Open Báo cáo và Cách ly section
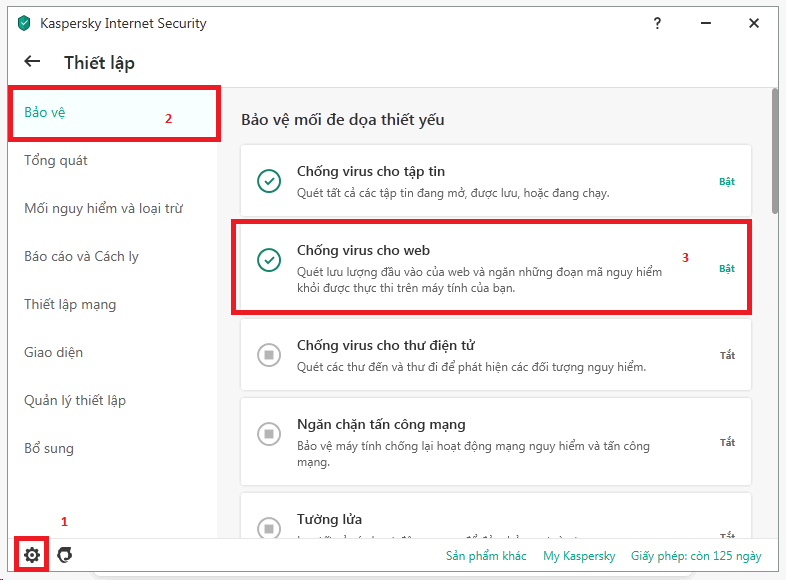This screenshot has height=580, width=786. (114, 256)
